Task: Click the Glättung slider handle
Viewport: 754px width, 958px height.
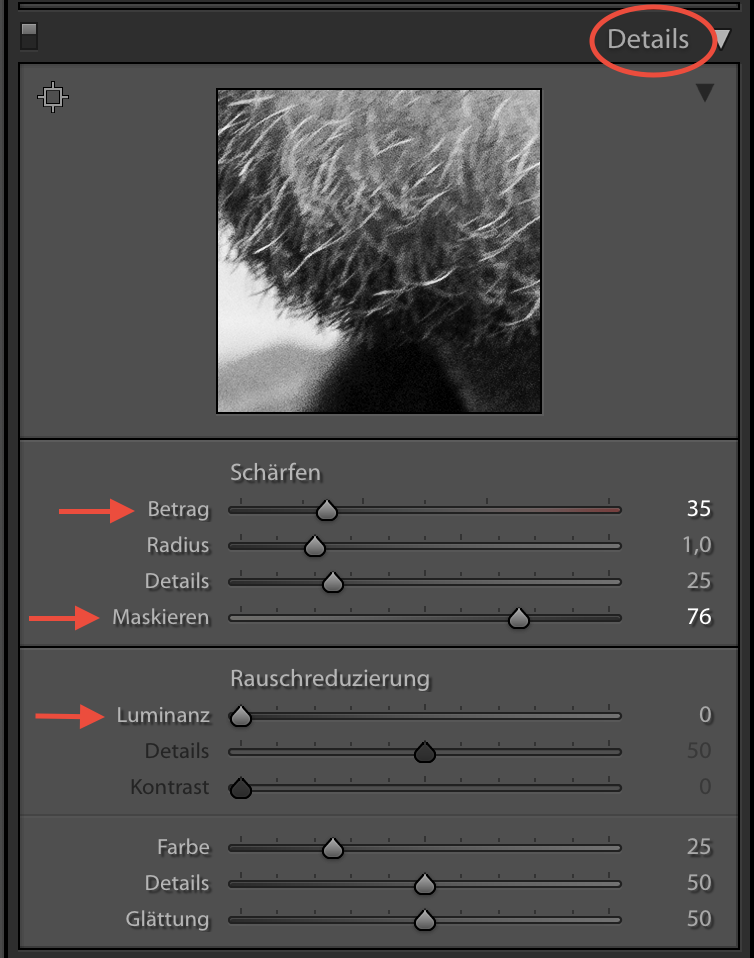Action: coord(425,921)
